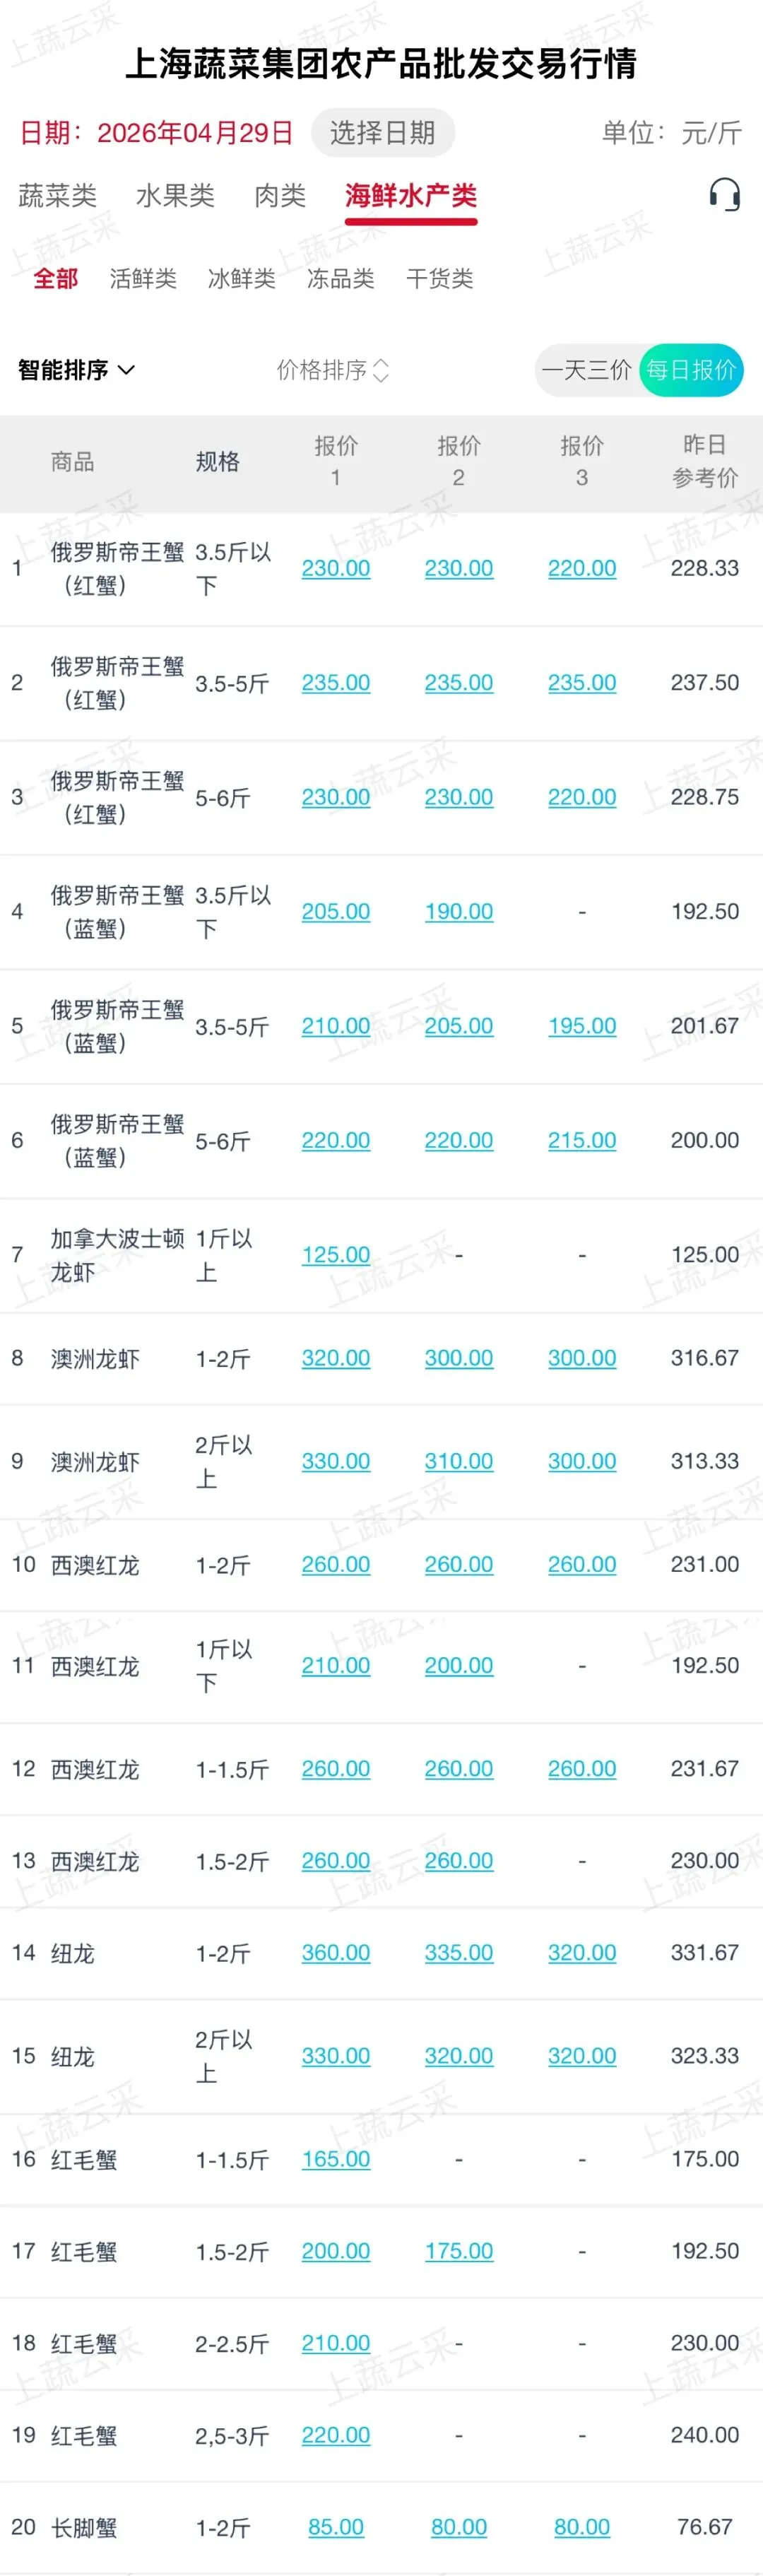Open the 肉类 category tab
The image size is (763, 2576).
[x=280, y=196]
